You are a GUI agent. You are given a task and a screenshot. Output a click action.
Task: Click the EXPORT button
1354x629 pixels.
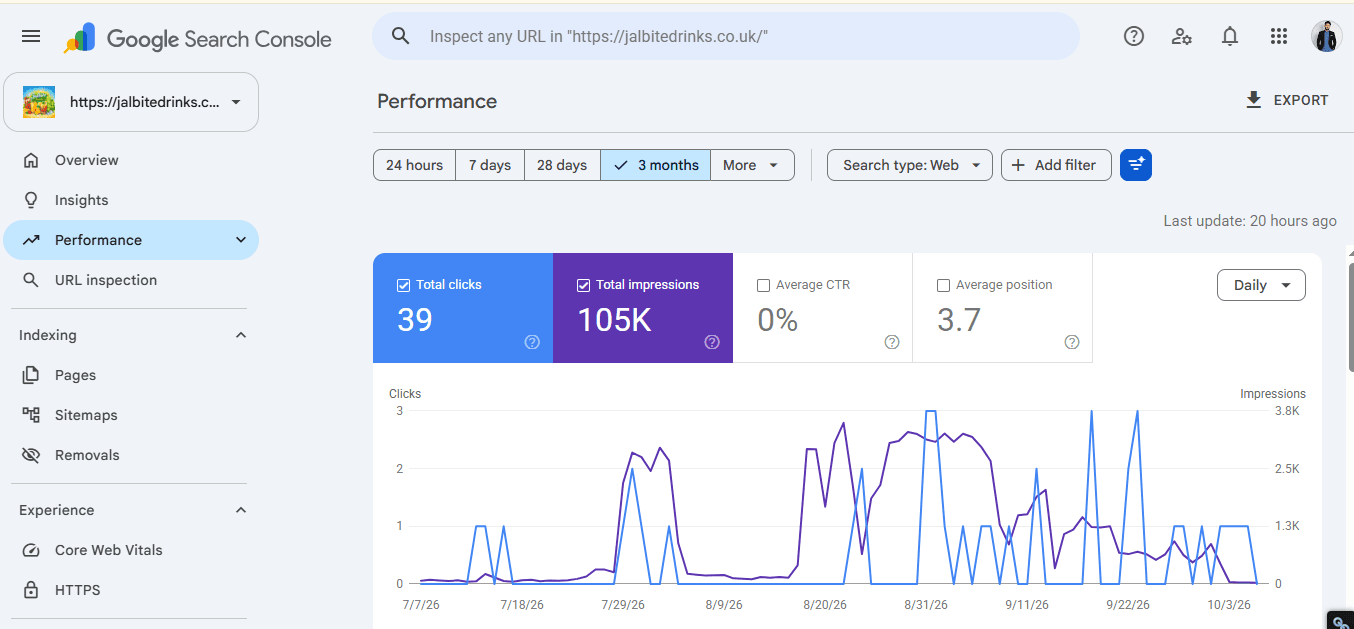point(1286,100)
